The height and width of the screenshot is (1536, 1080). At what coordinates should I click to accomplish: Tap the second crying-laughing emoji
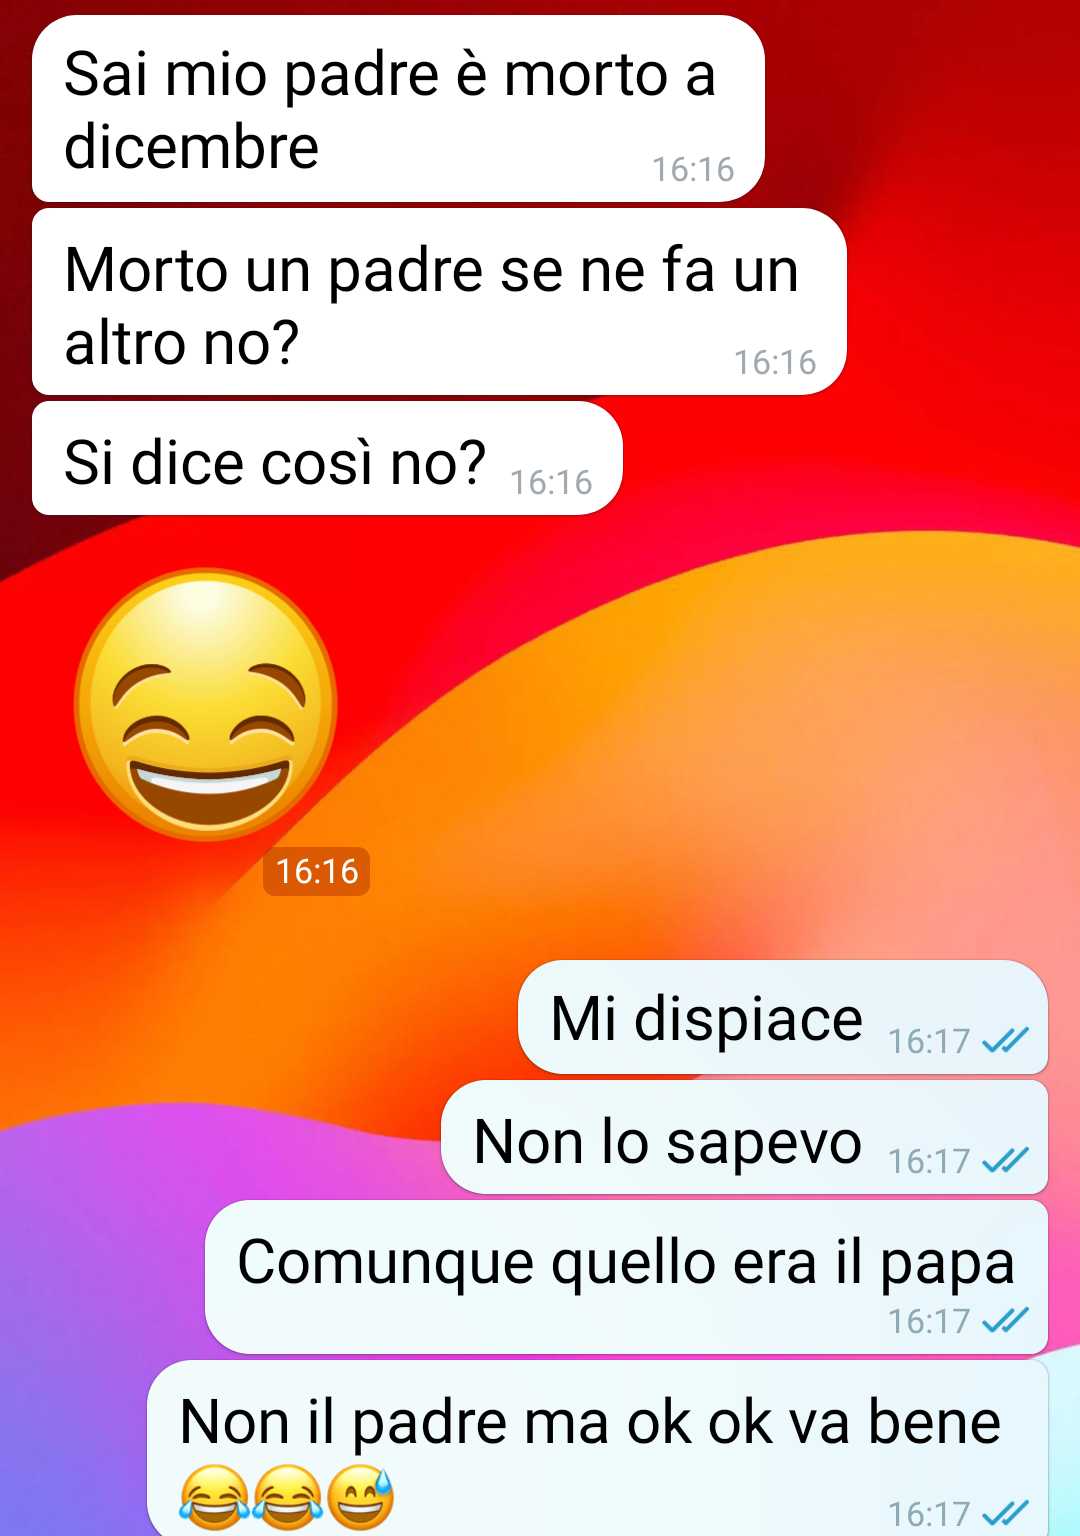click(287, 1497)
